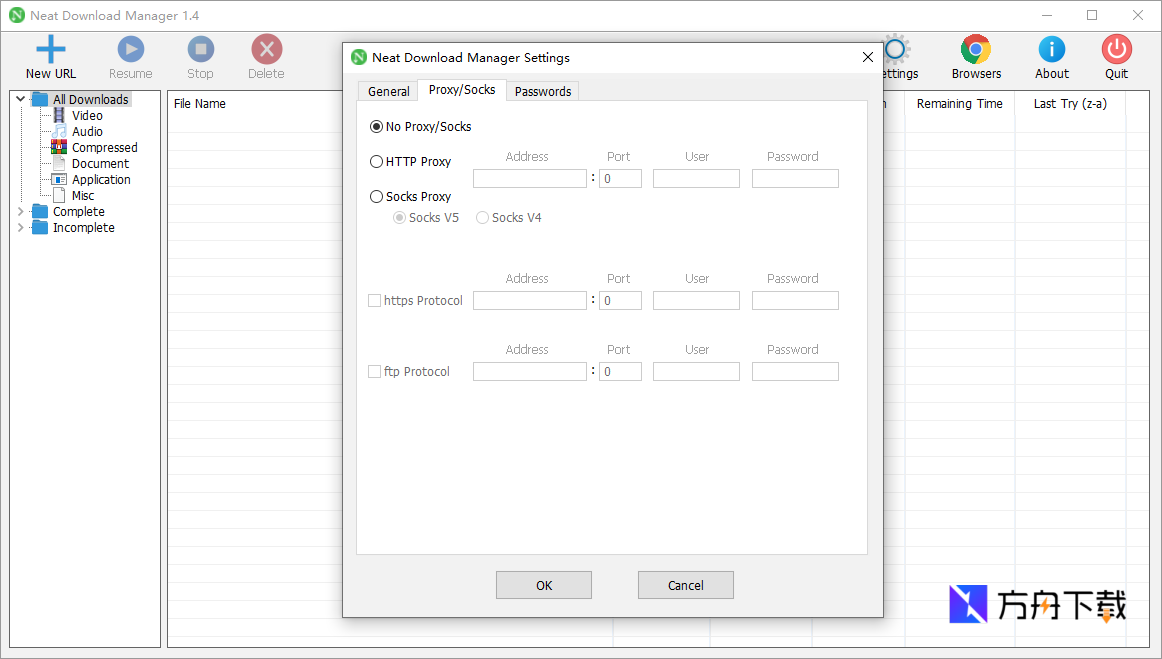Switch to the Passwords tab
Viewport: 1162px width, 659px height.
point(542,91)
